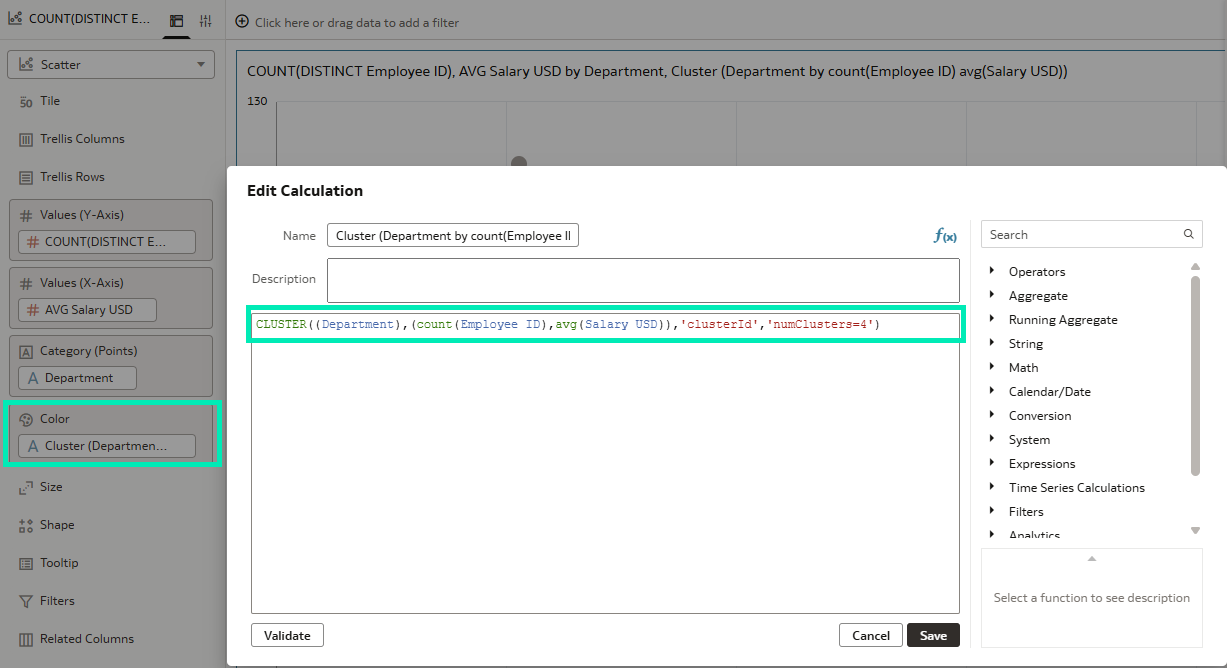Screen dimensions: 1227x668
Task: Cancel the Edit Calculation dialog
Action: [870, 634]
